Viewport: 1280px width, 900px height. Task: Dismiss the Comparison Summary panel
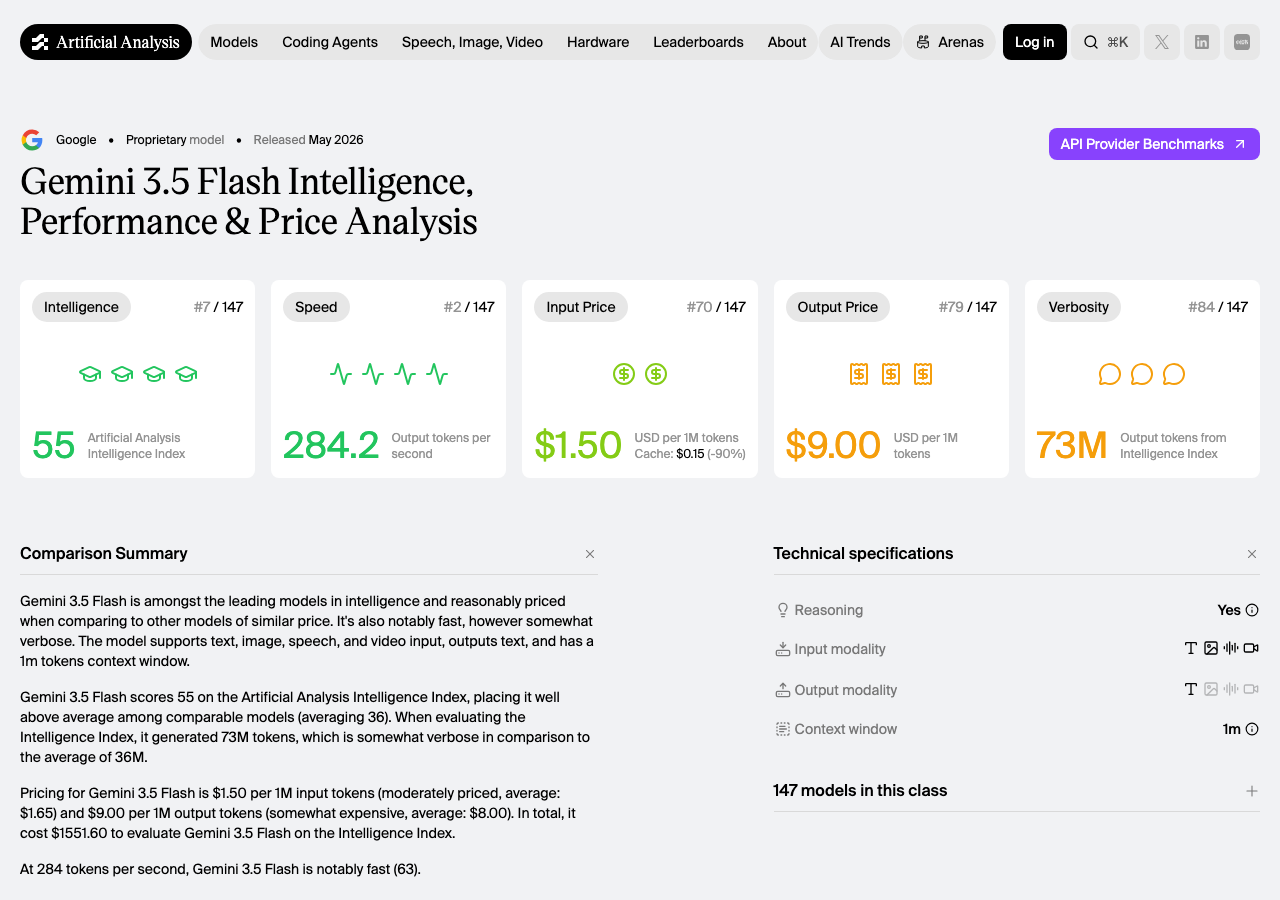(590, 554)
